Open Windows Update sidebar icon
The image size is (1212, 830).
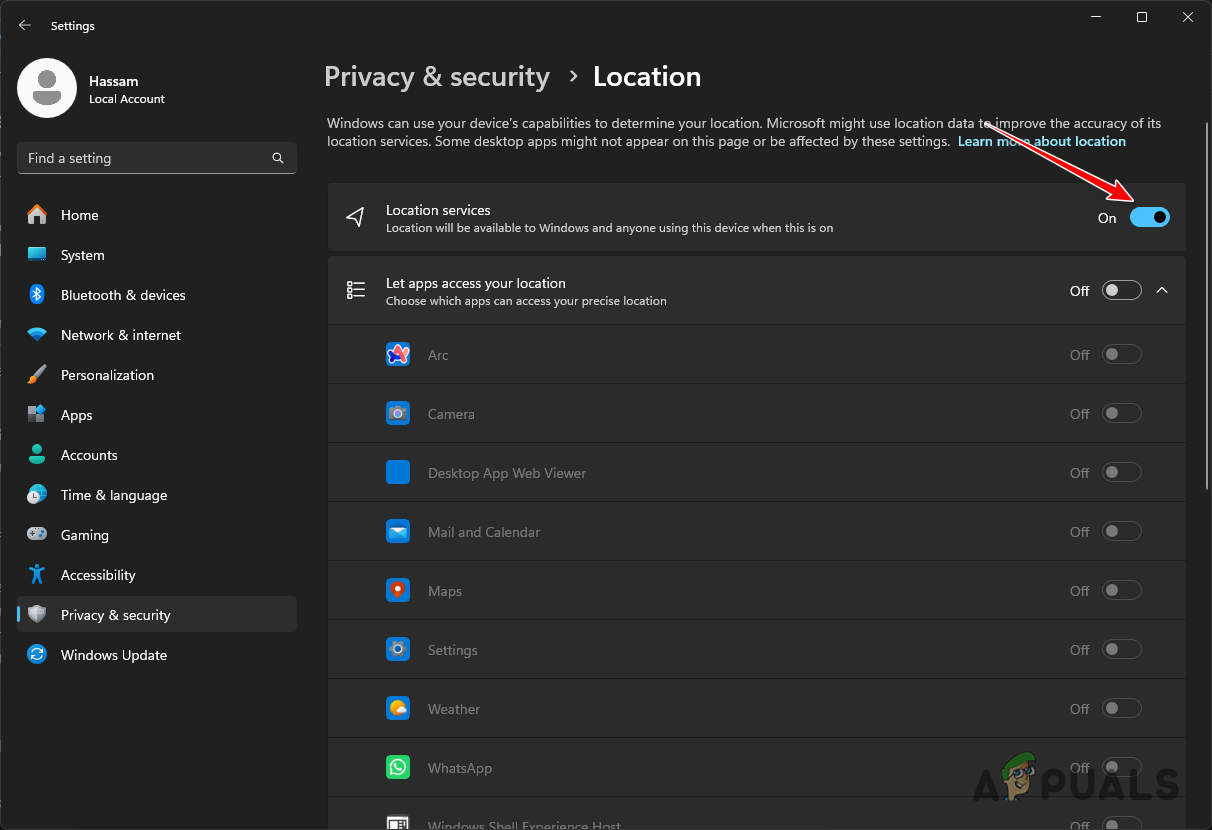tap(38, 655)
